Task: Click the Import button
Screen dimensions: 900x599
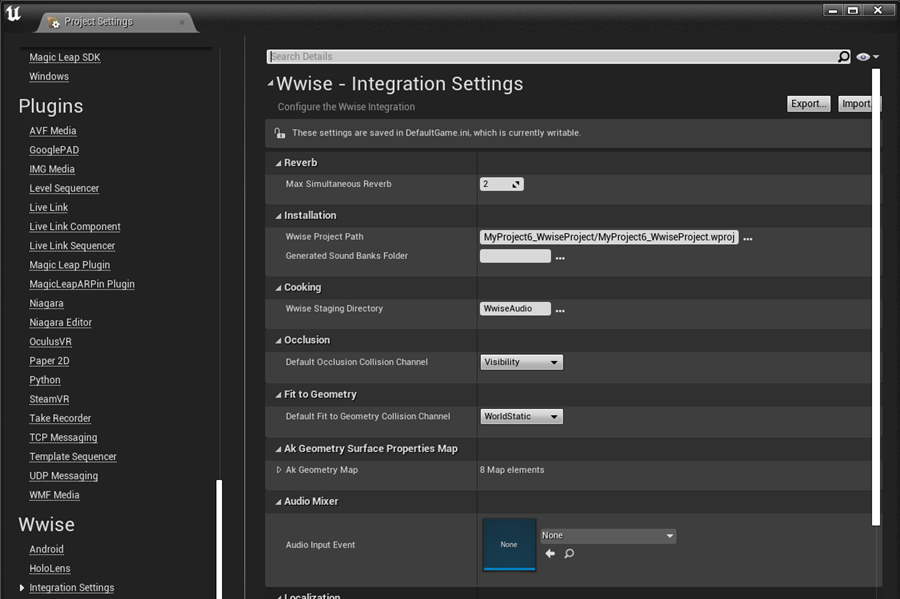Action: point(858,104)
